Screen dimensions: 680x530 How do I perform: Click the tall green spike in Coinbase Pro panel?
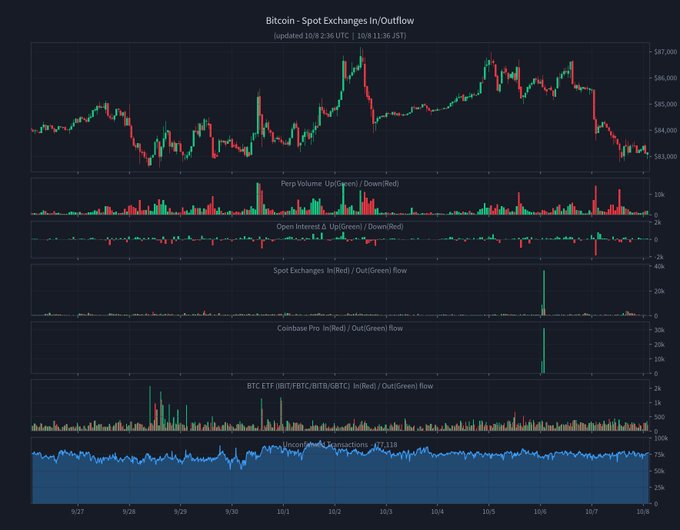coord(544,350)
